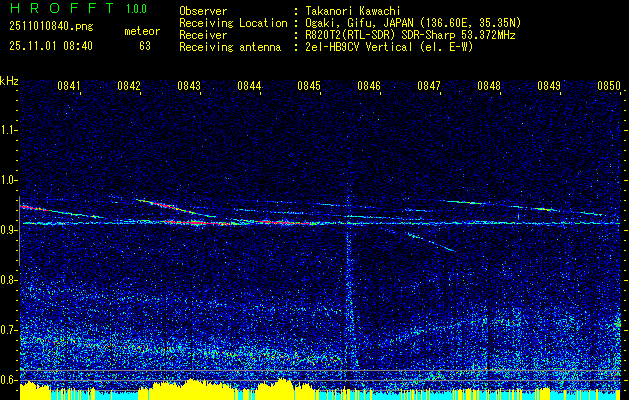This screenshot has width=629, height=400.
Task: Click the 0.7 kHz axis label
Action: (8, 330)
